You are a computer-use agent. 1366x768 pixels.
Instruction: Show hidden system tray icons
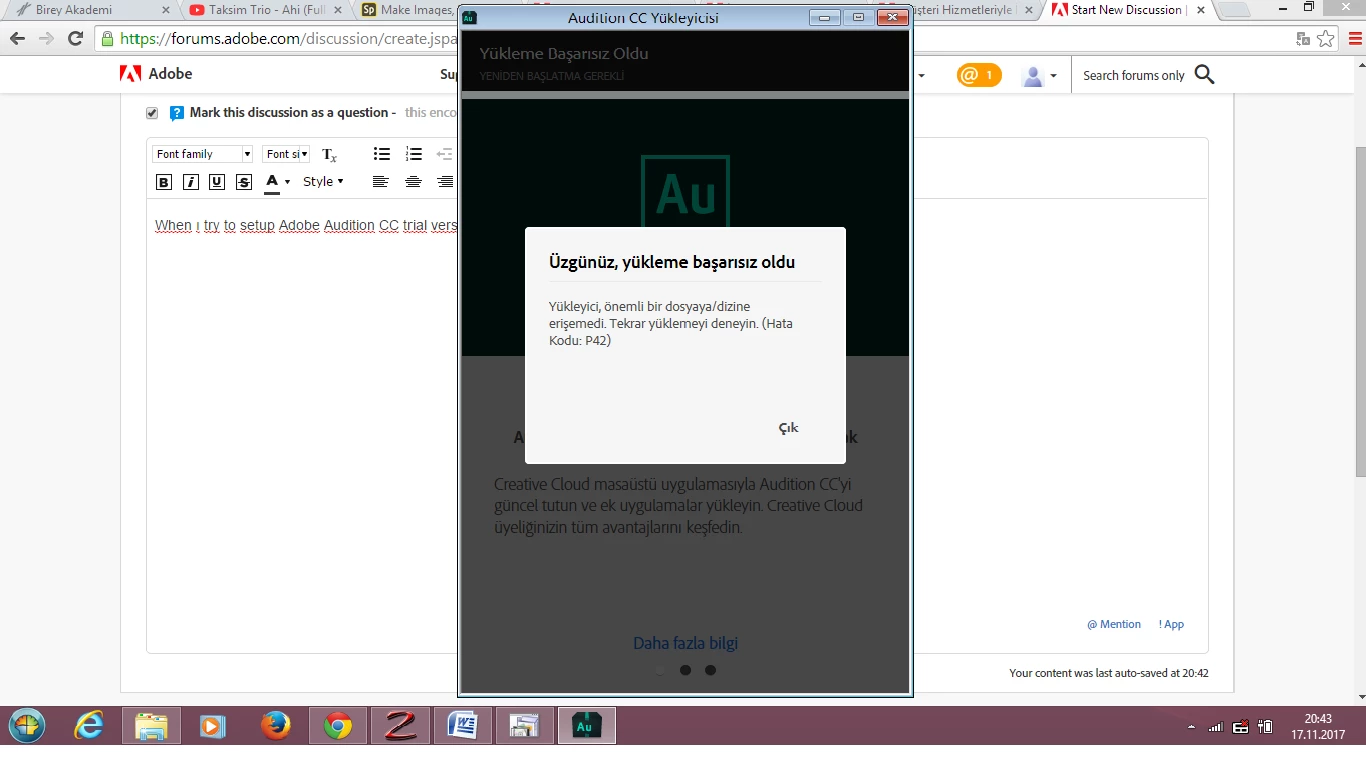(1191, 727)
